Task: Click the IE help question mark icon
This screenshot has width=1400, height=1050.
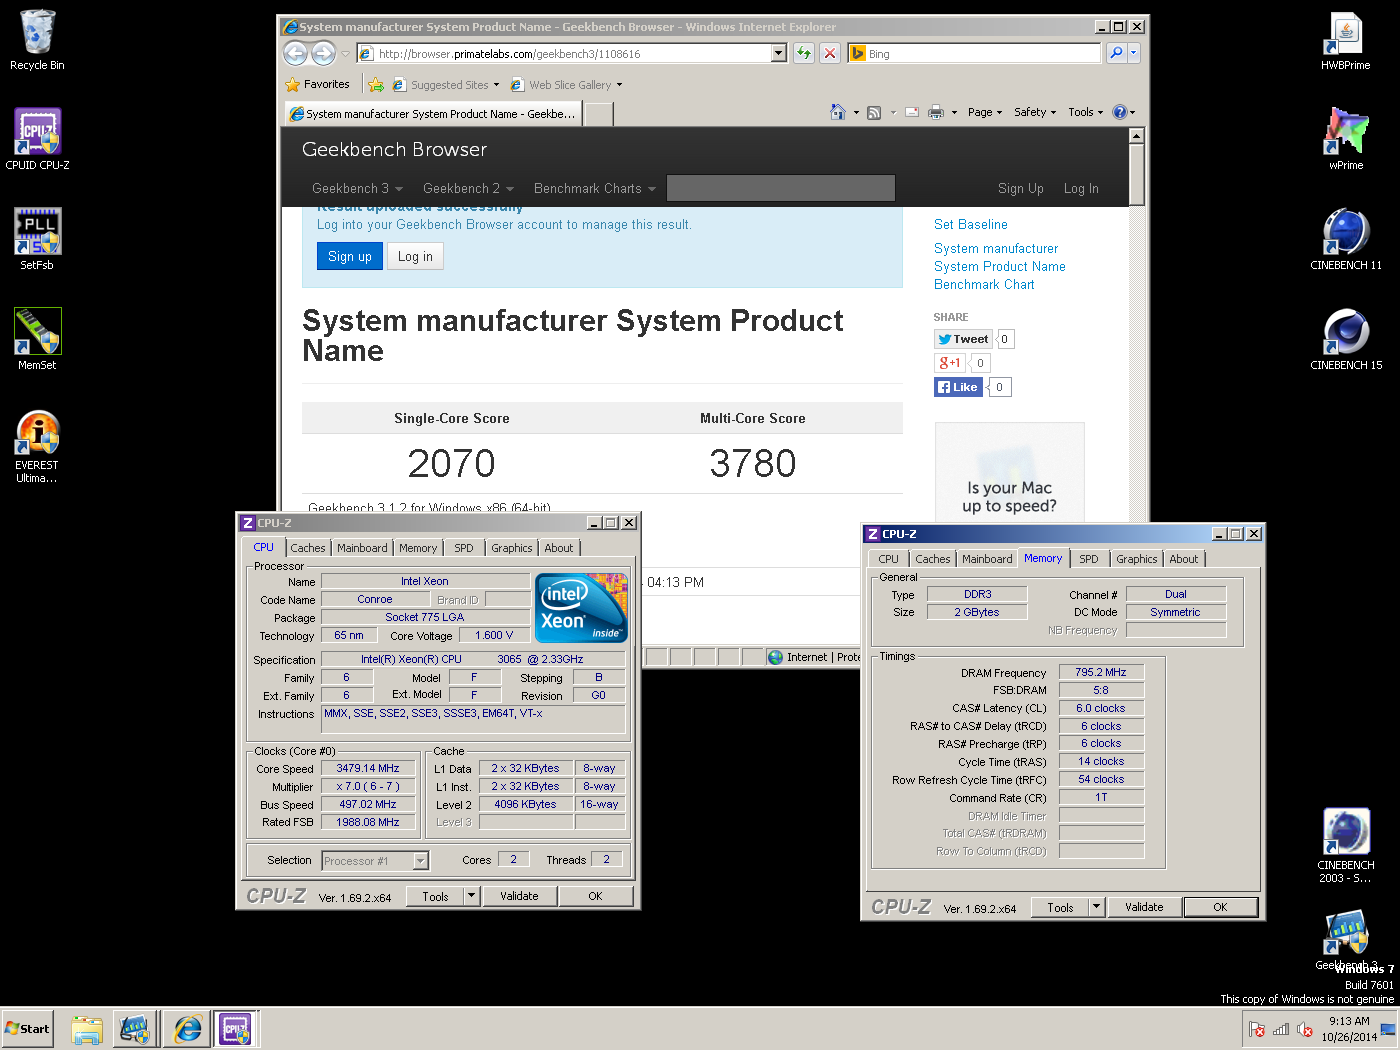Action: click(x=1120, y=112)
